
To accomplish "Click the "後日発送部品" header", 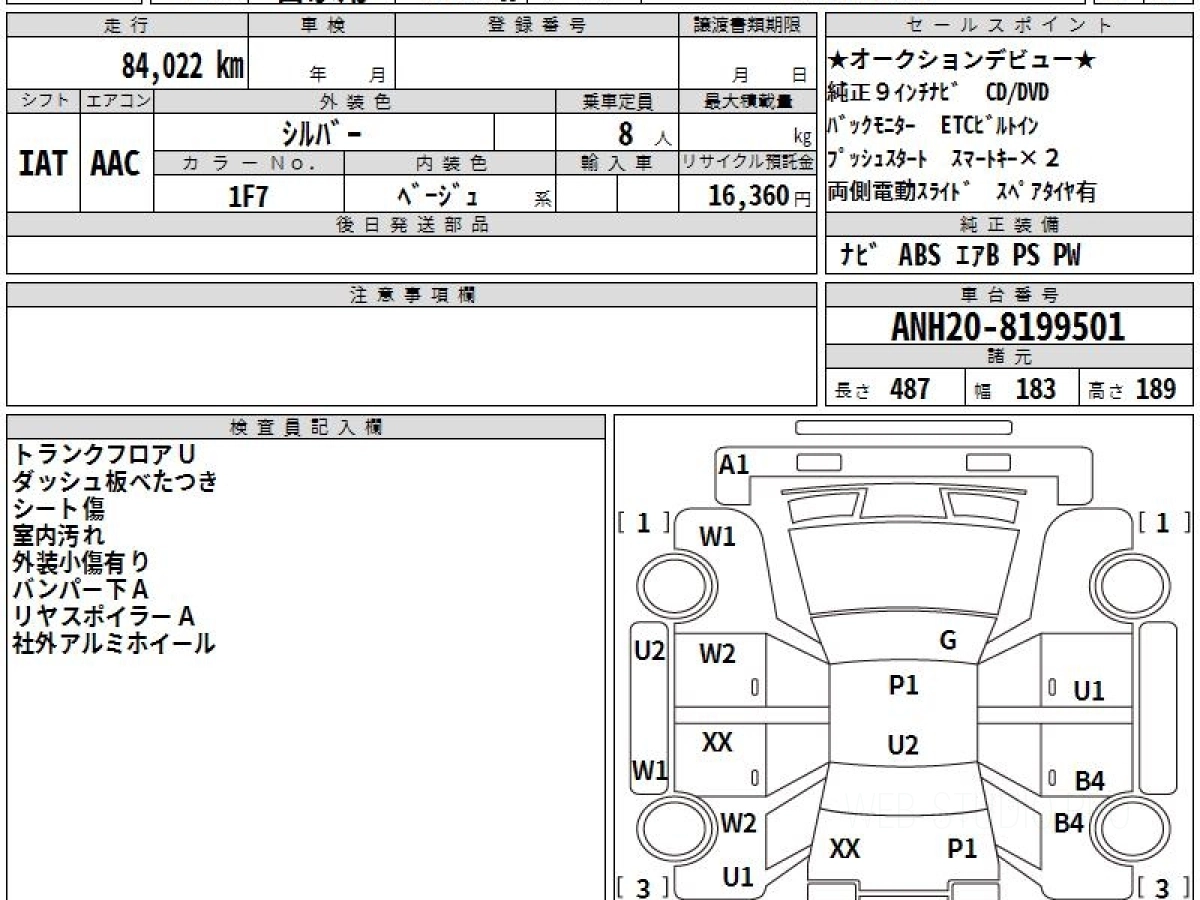I will pos(413,225).
